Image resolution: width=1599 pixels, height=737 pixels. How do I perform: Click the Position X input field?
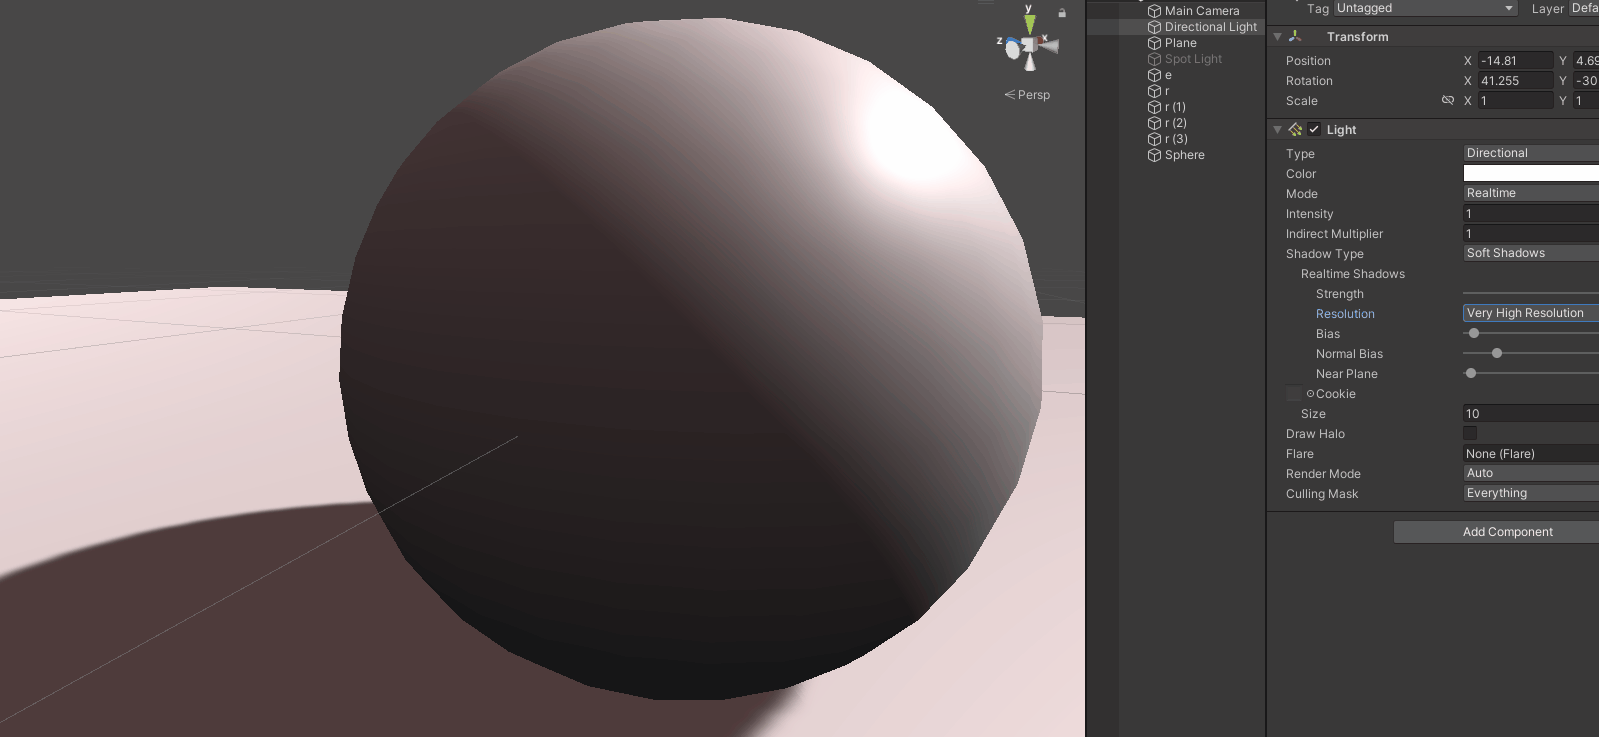1516,61
